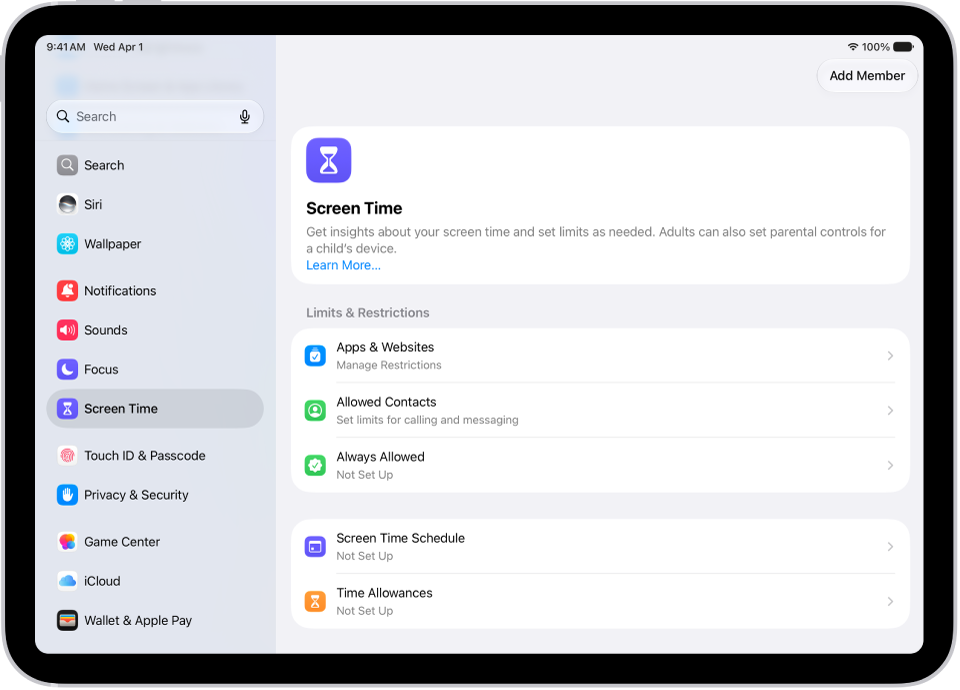Open the Allowed Contacts row title
The height and width of the screenshot is (690, 960).
(386, 402)
